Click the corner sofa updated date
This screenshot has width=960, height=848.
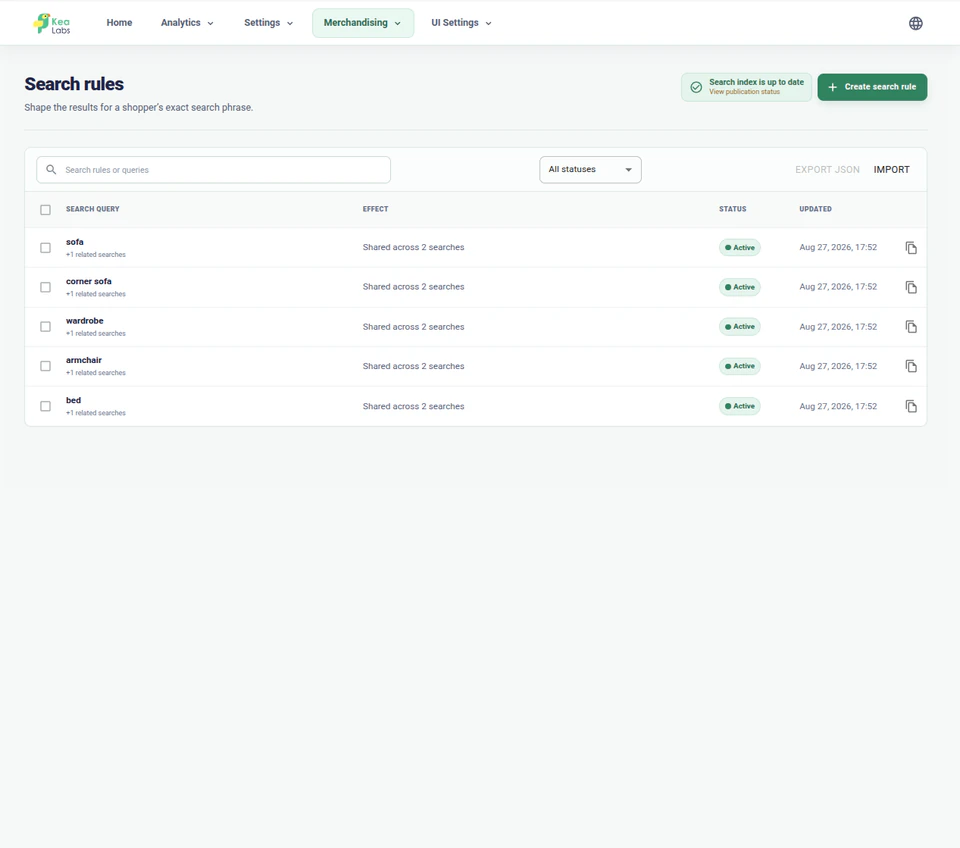(x=838, y=287)
